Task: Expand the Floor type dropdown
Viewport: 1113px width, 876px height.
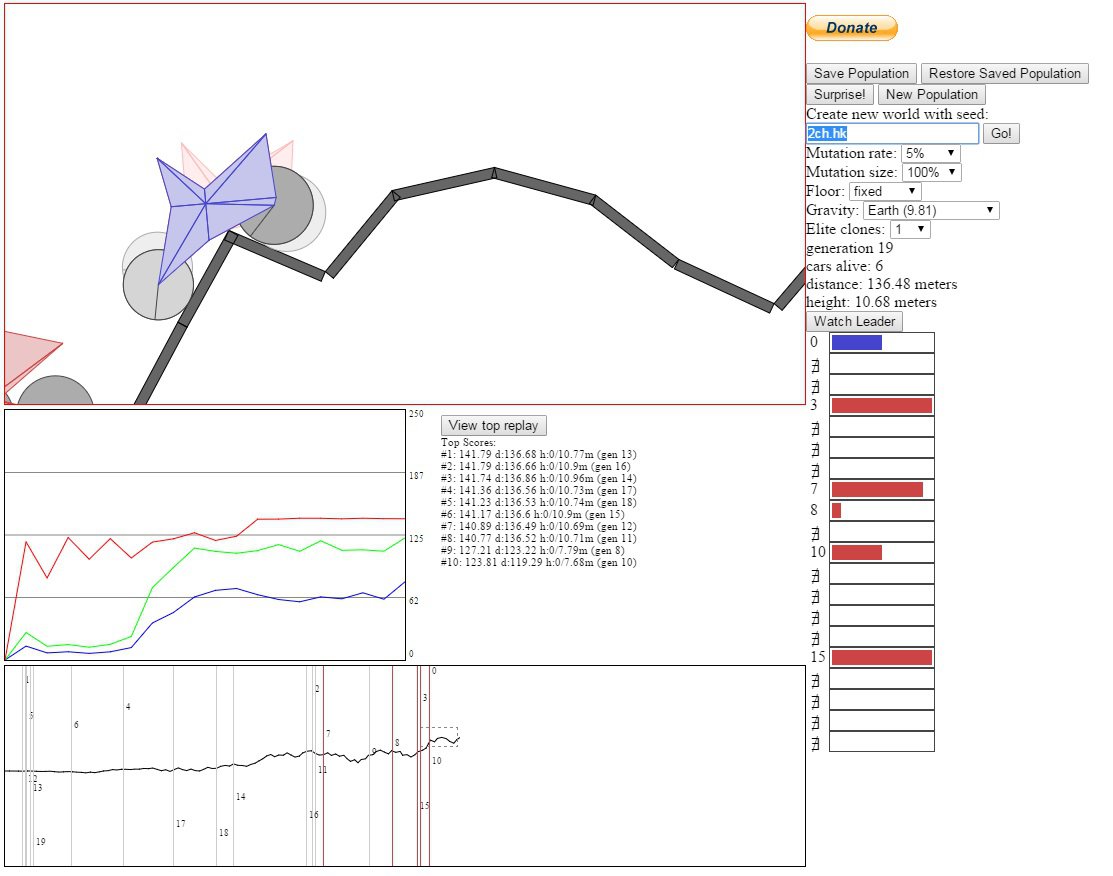Action: [x=885, y=192]
